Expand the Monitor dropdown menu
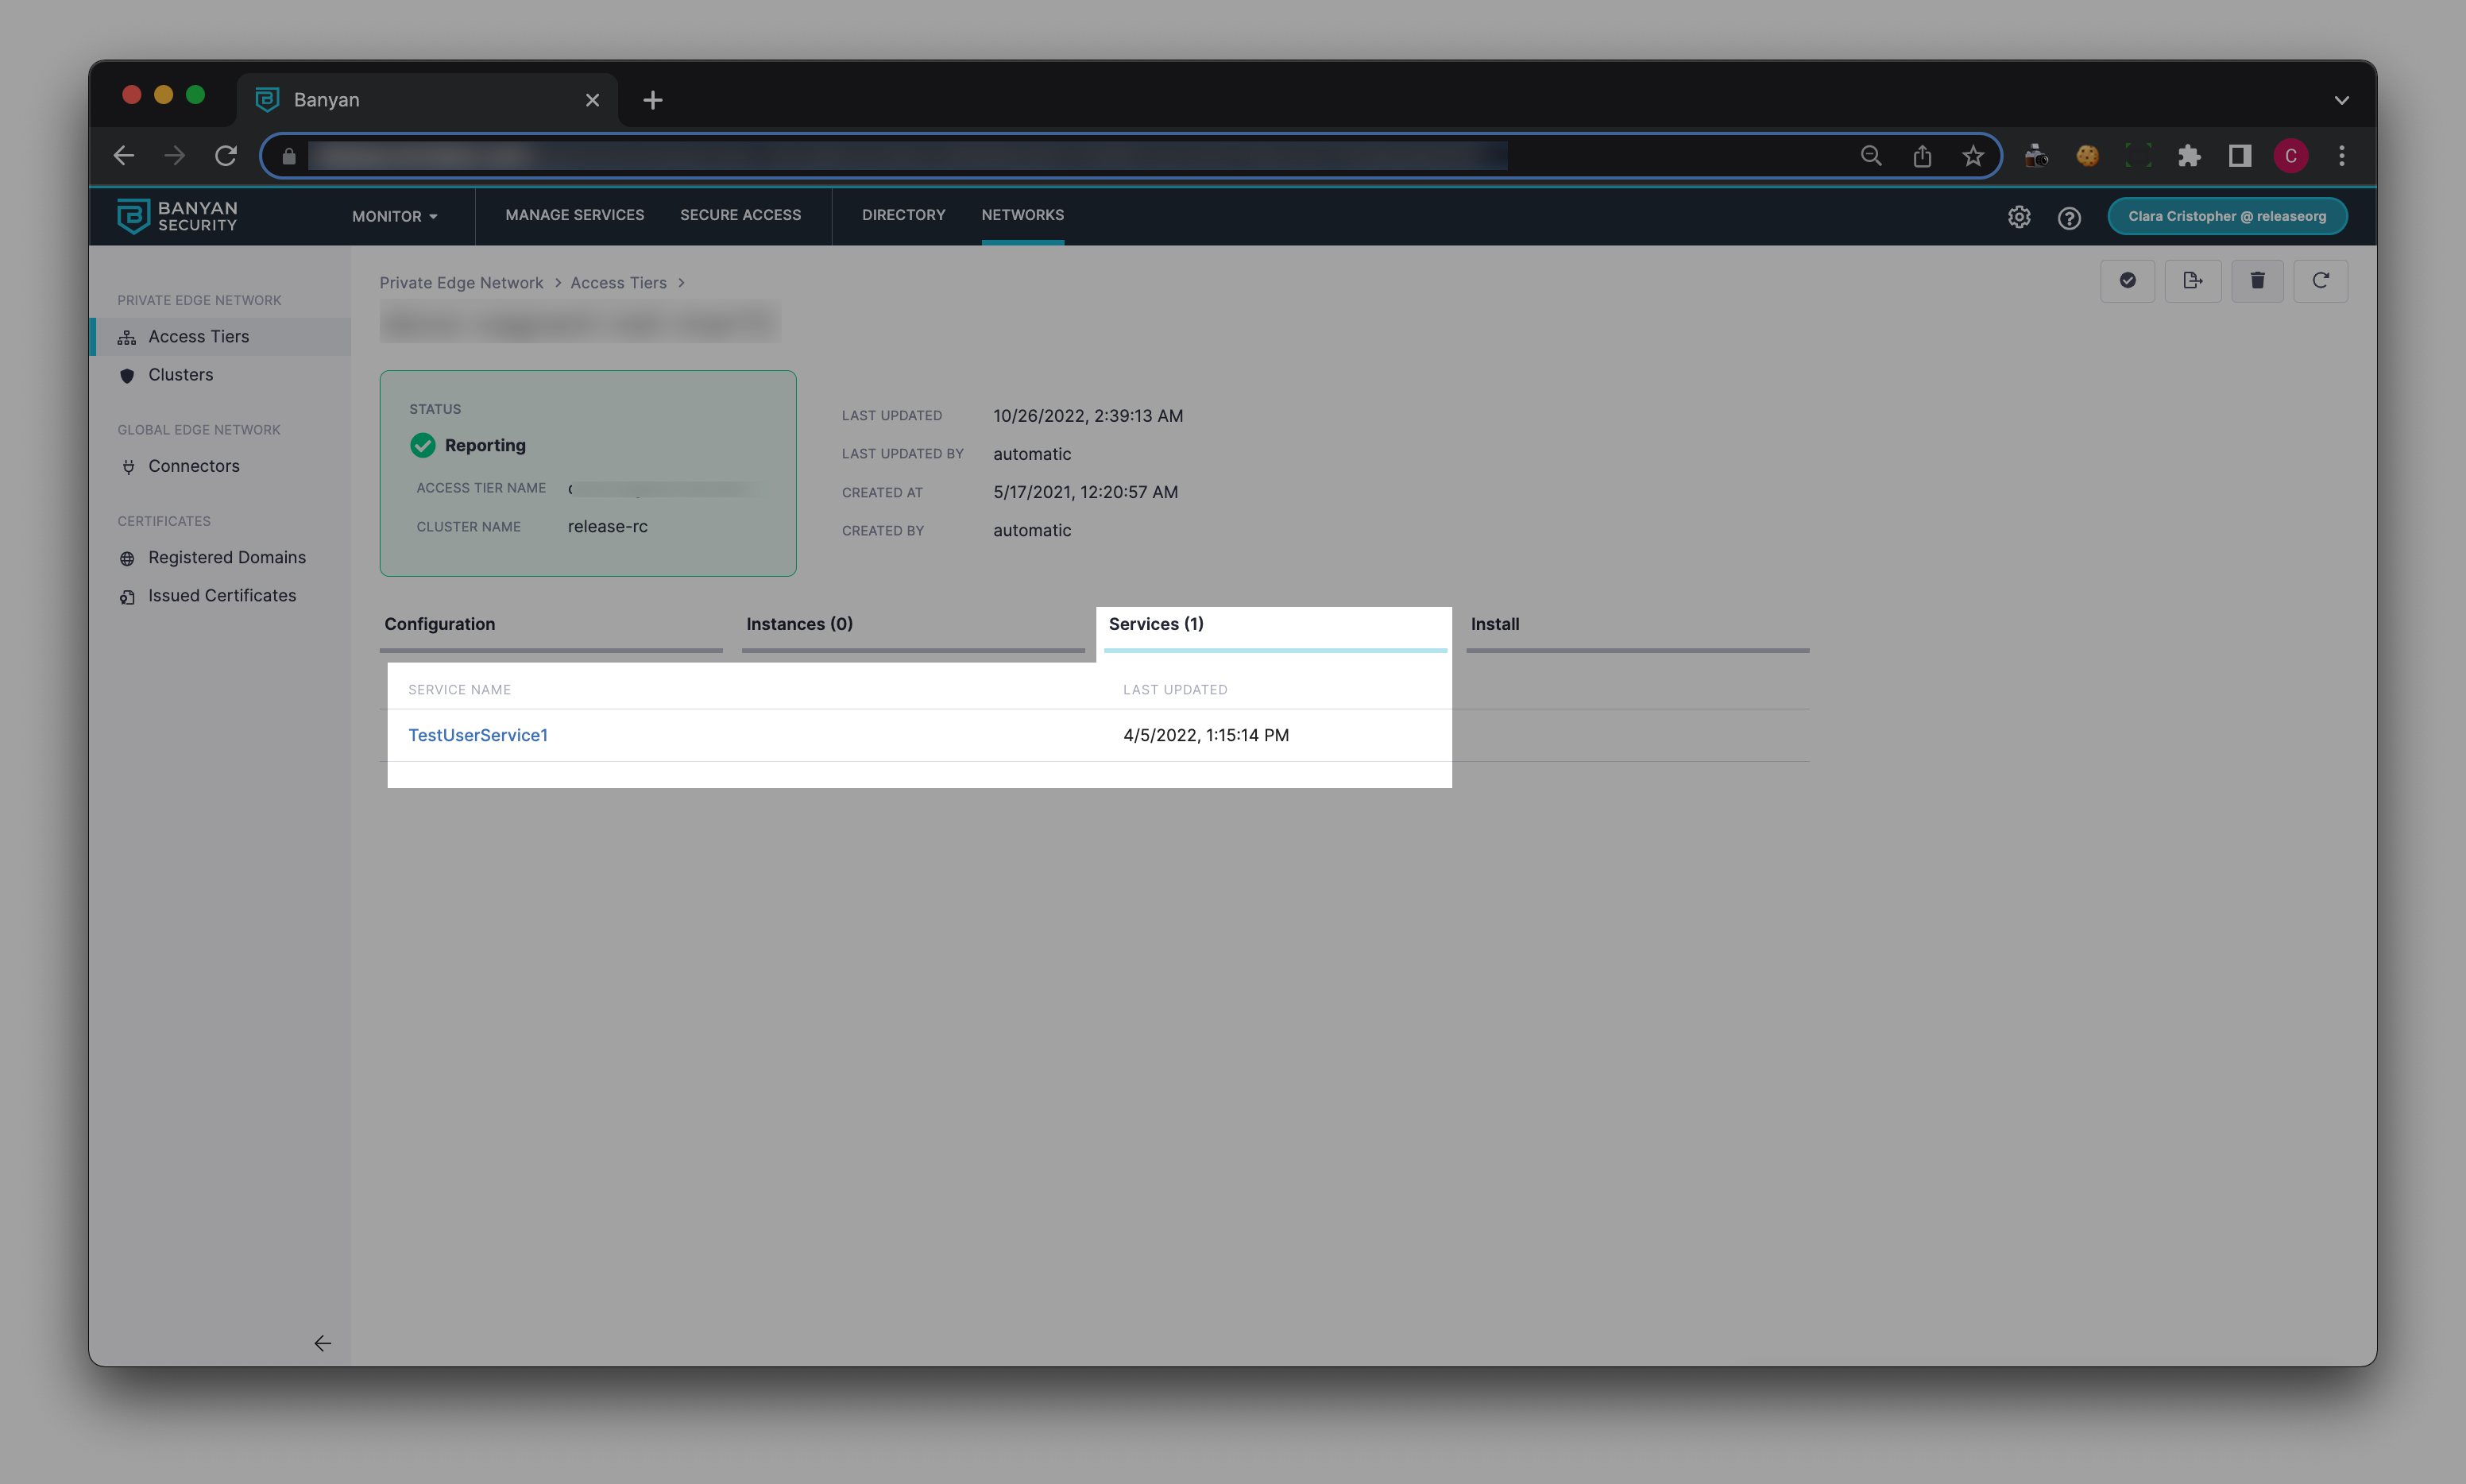The width and height of the screenshot is (2466, 1484). [394, 216]
